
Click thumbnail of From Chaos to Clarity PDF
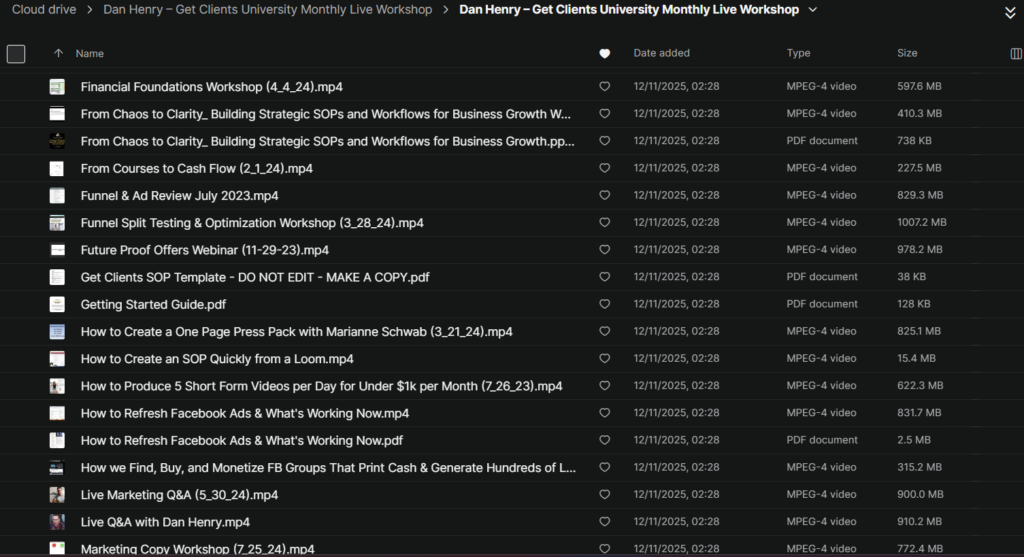point(57,140)
